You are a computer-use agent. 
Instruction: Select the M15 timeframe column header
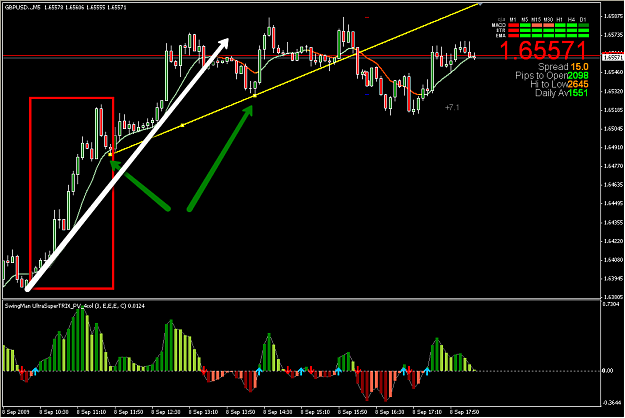pos(536,20)
